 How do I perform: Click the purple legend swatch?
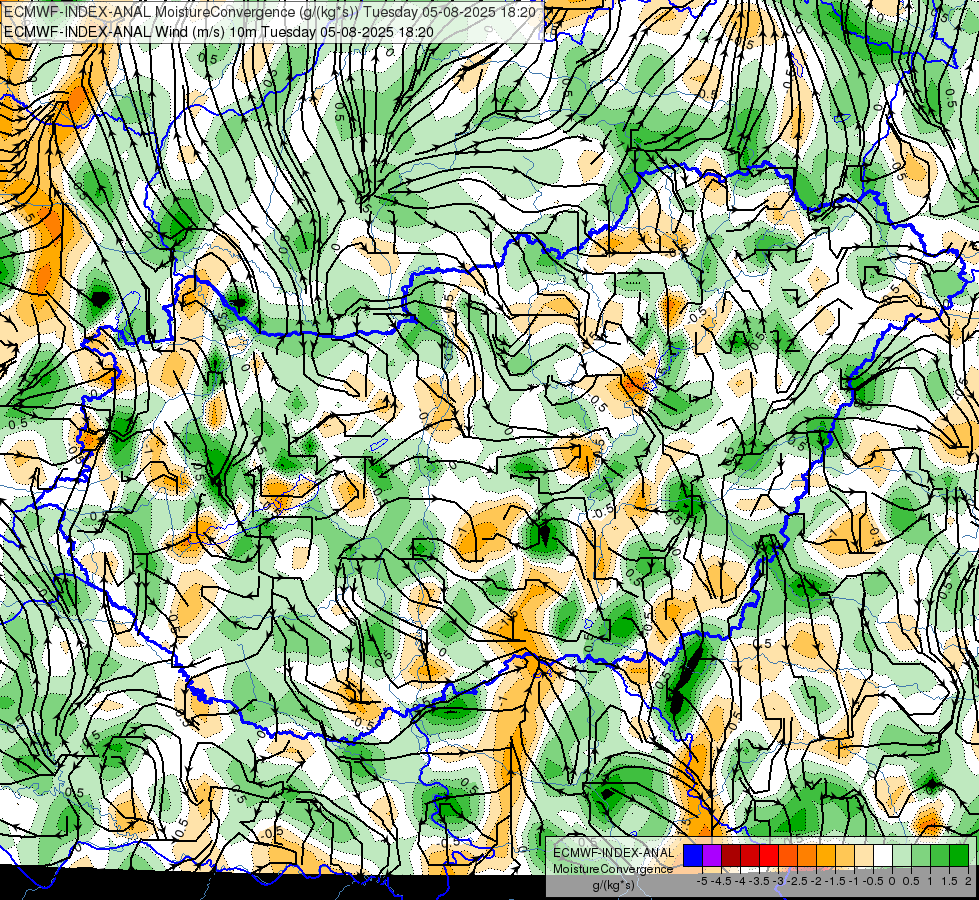[712, 855]
